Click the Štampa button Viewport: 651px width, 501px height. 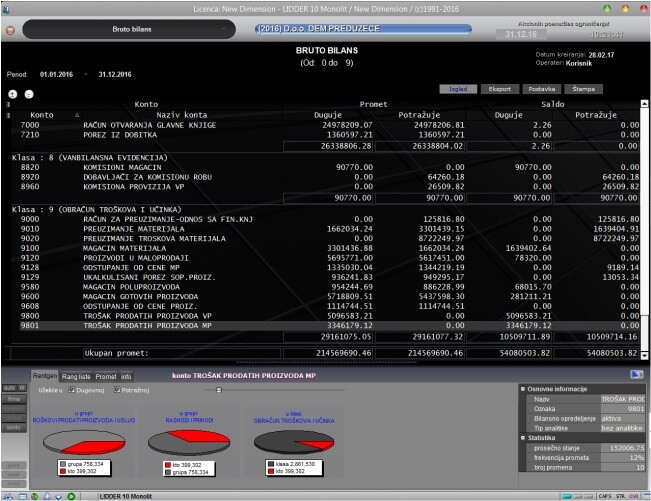click(583, 89)
